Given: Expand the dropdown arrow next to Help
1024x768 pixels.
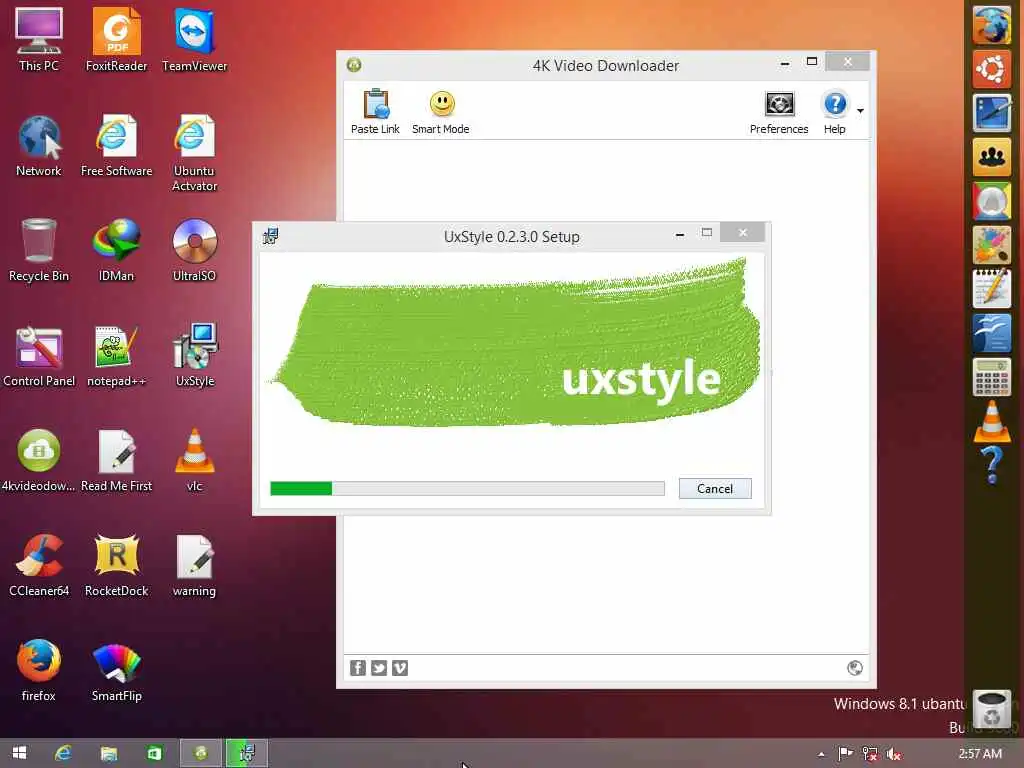Looking at the screenshot, I should (860, 111).
